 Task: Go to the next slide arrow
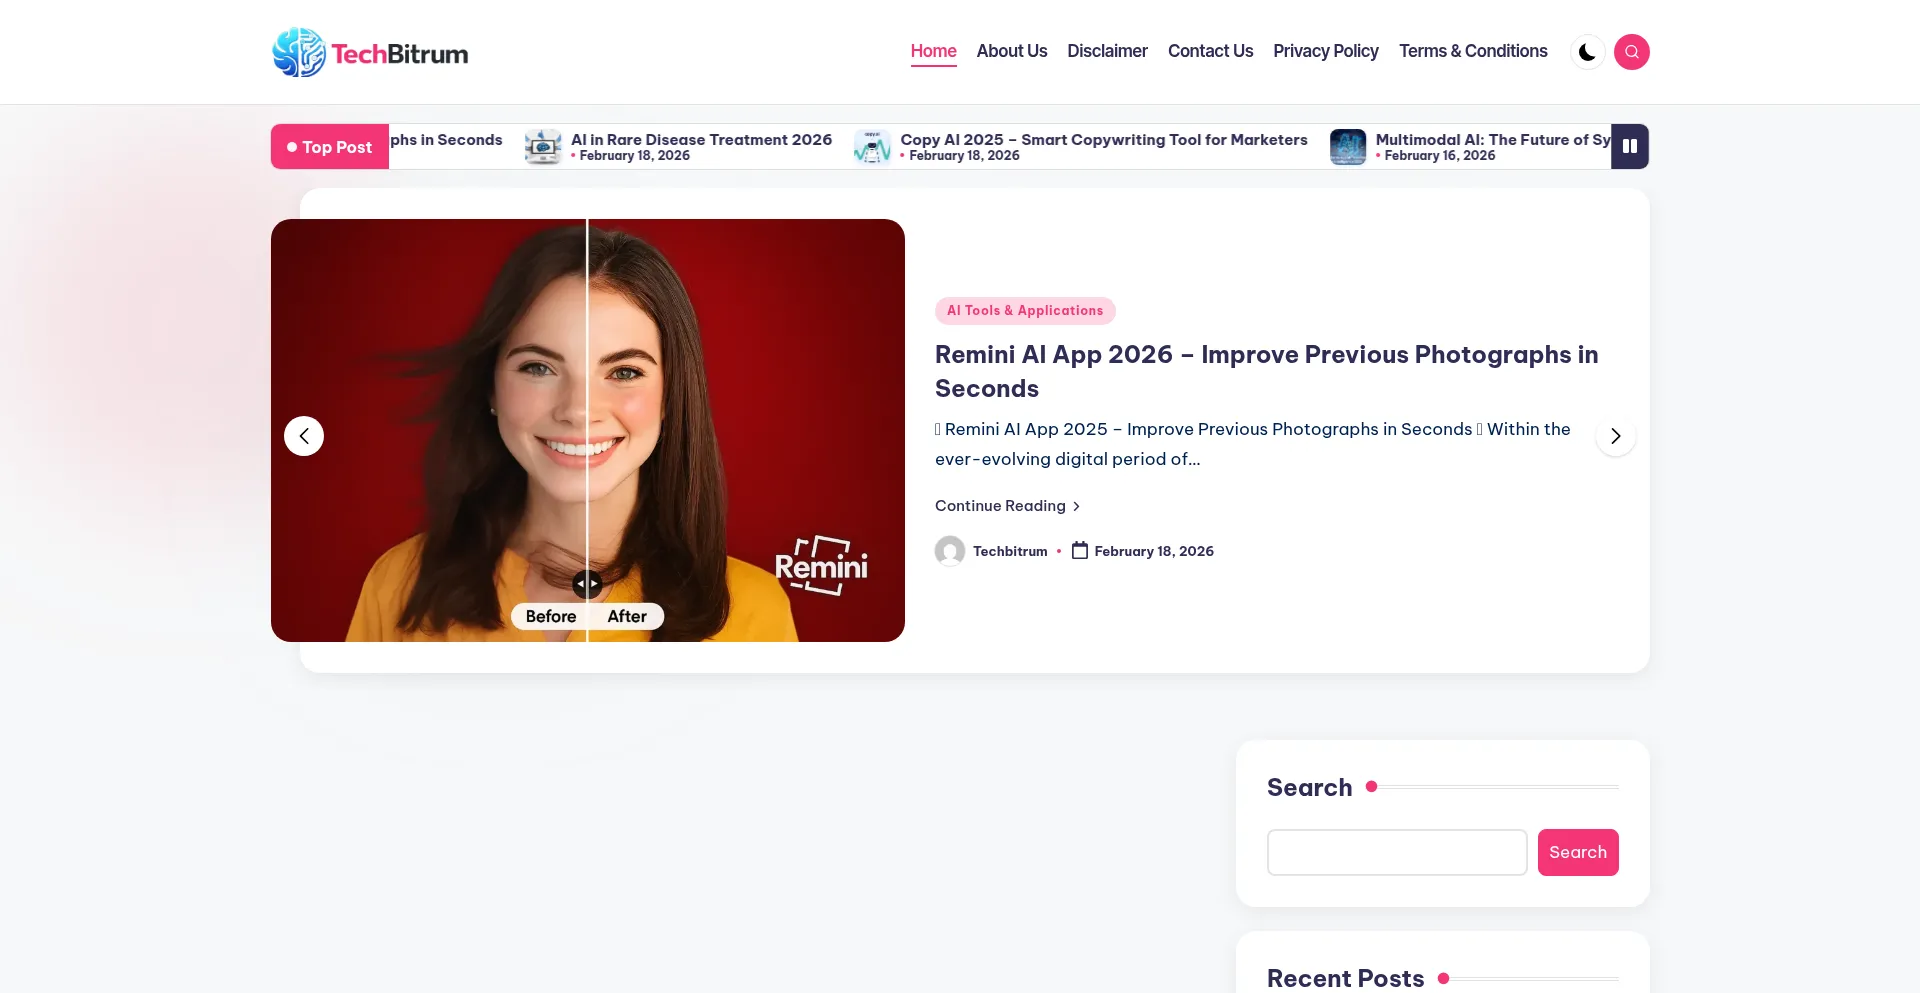1615,436
